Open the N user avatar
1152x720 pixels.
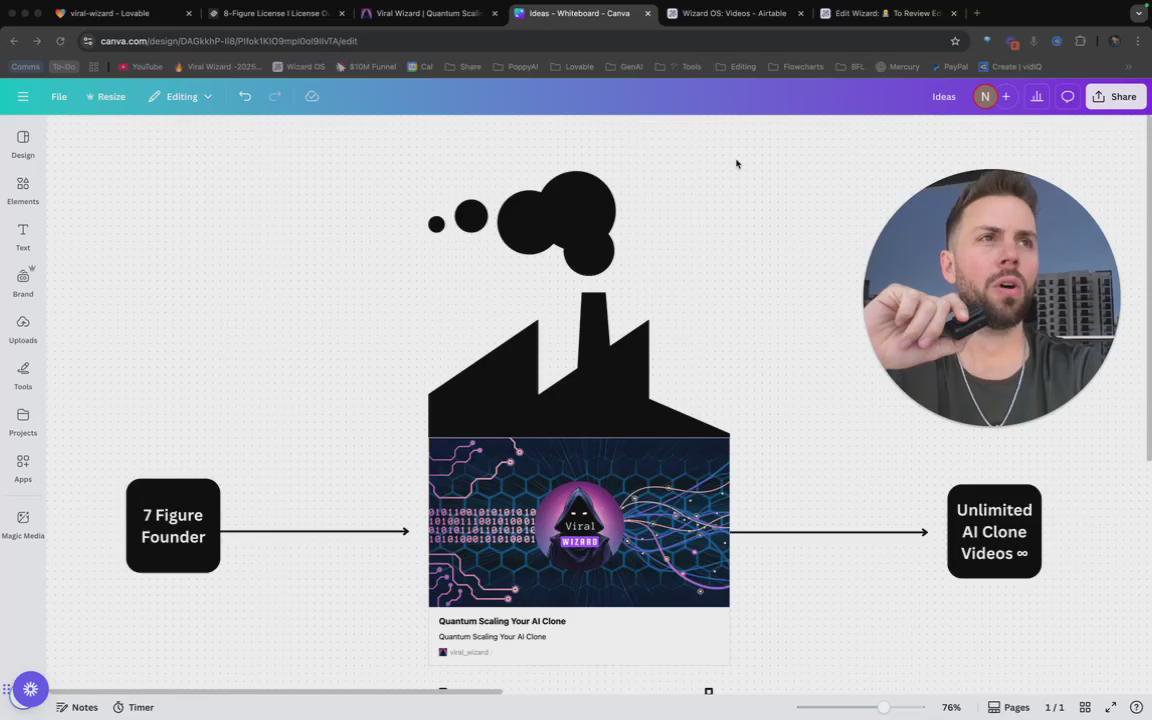coord(984,96)
